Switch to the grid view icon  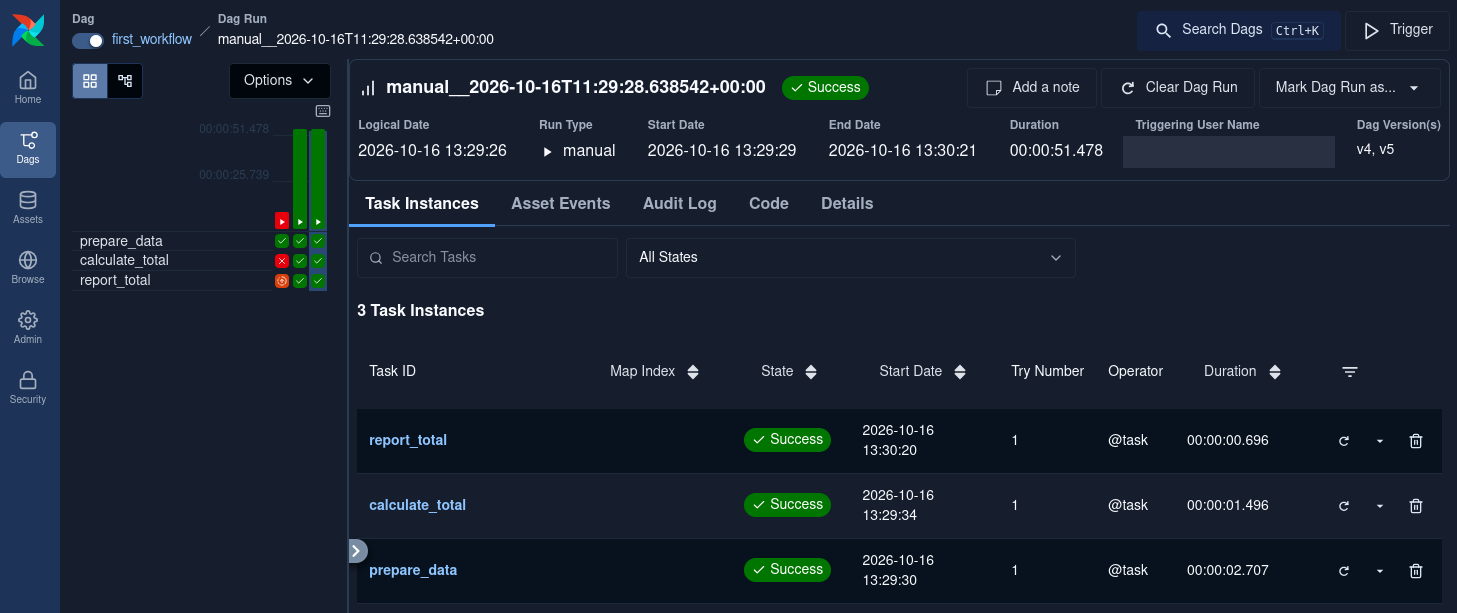tap(90, 81)
